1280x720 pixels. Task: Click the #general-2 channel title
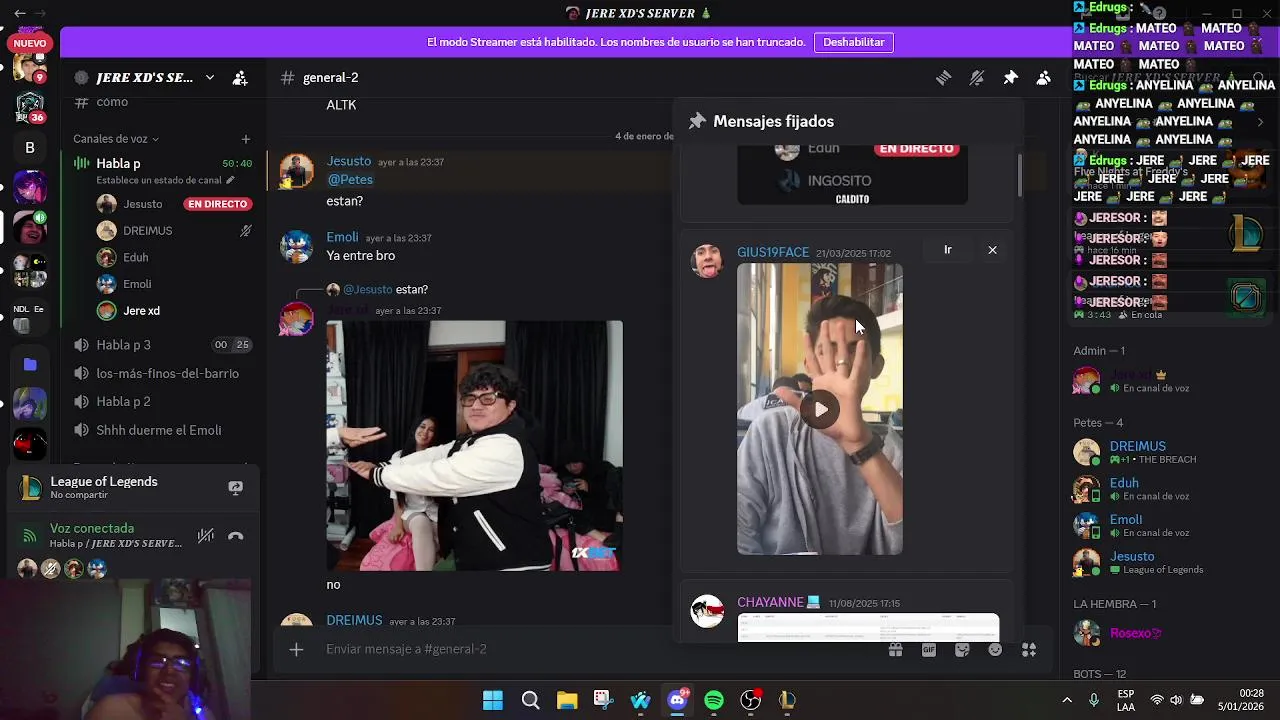330,78
